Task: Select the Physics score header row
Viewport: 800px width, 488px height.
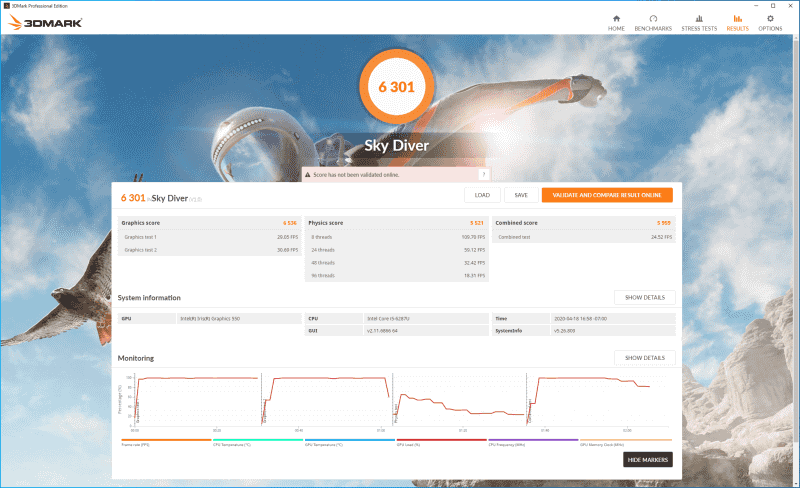Action: (x=396, y=223)
